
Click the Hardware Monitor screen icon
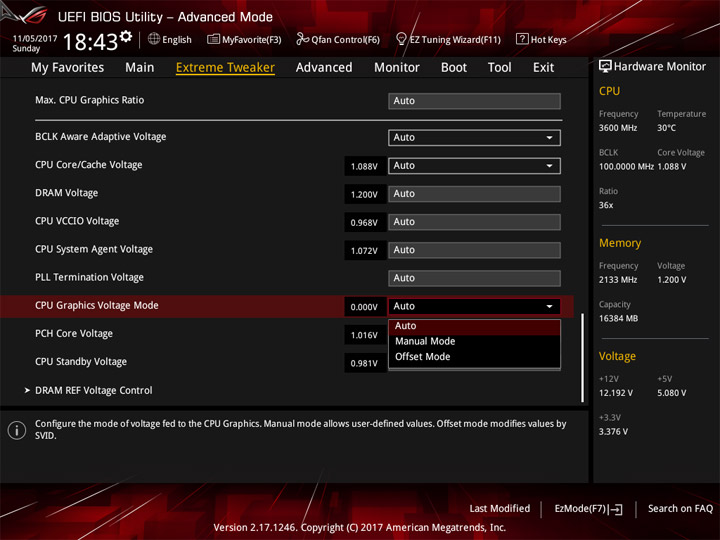[605, 66]
